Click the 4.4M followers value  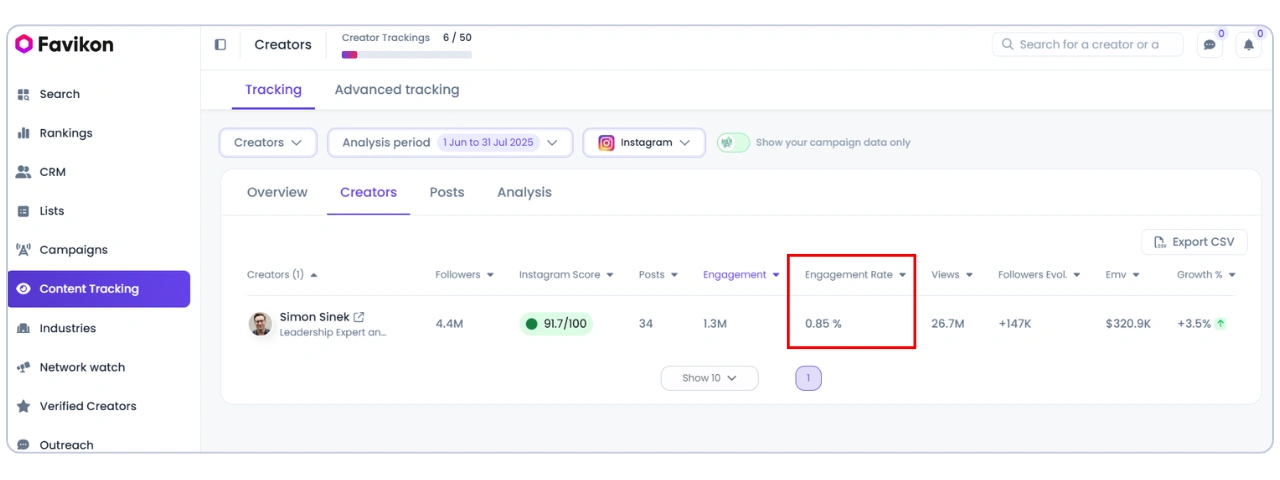(x=449, y=324)
